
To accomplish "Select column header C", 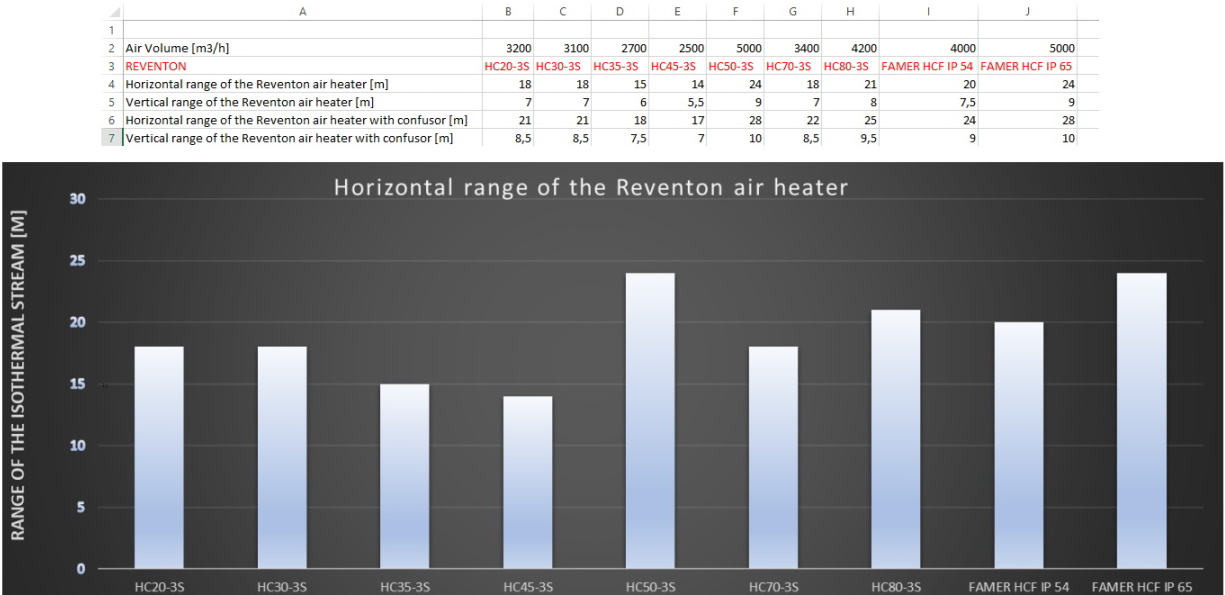I will [562, 11].
